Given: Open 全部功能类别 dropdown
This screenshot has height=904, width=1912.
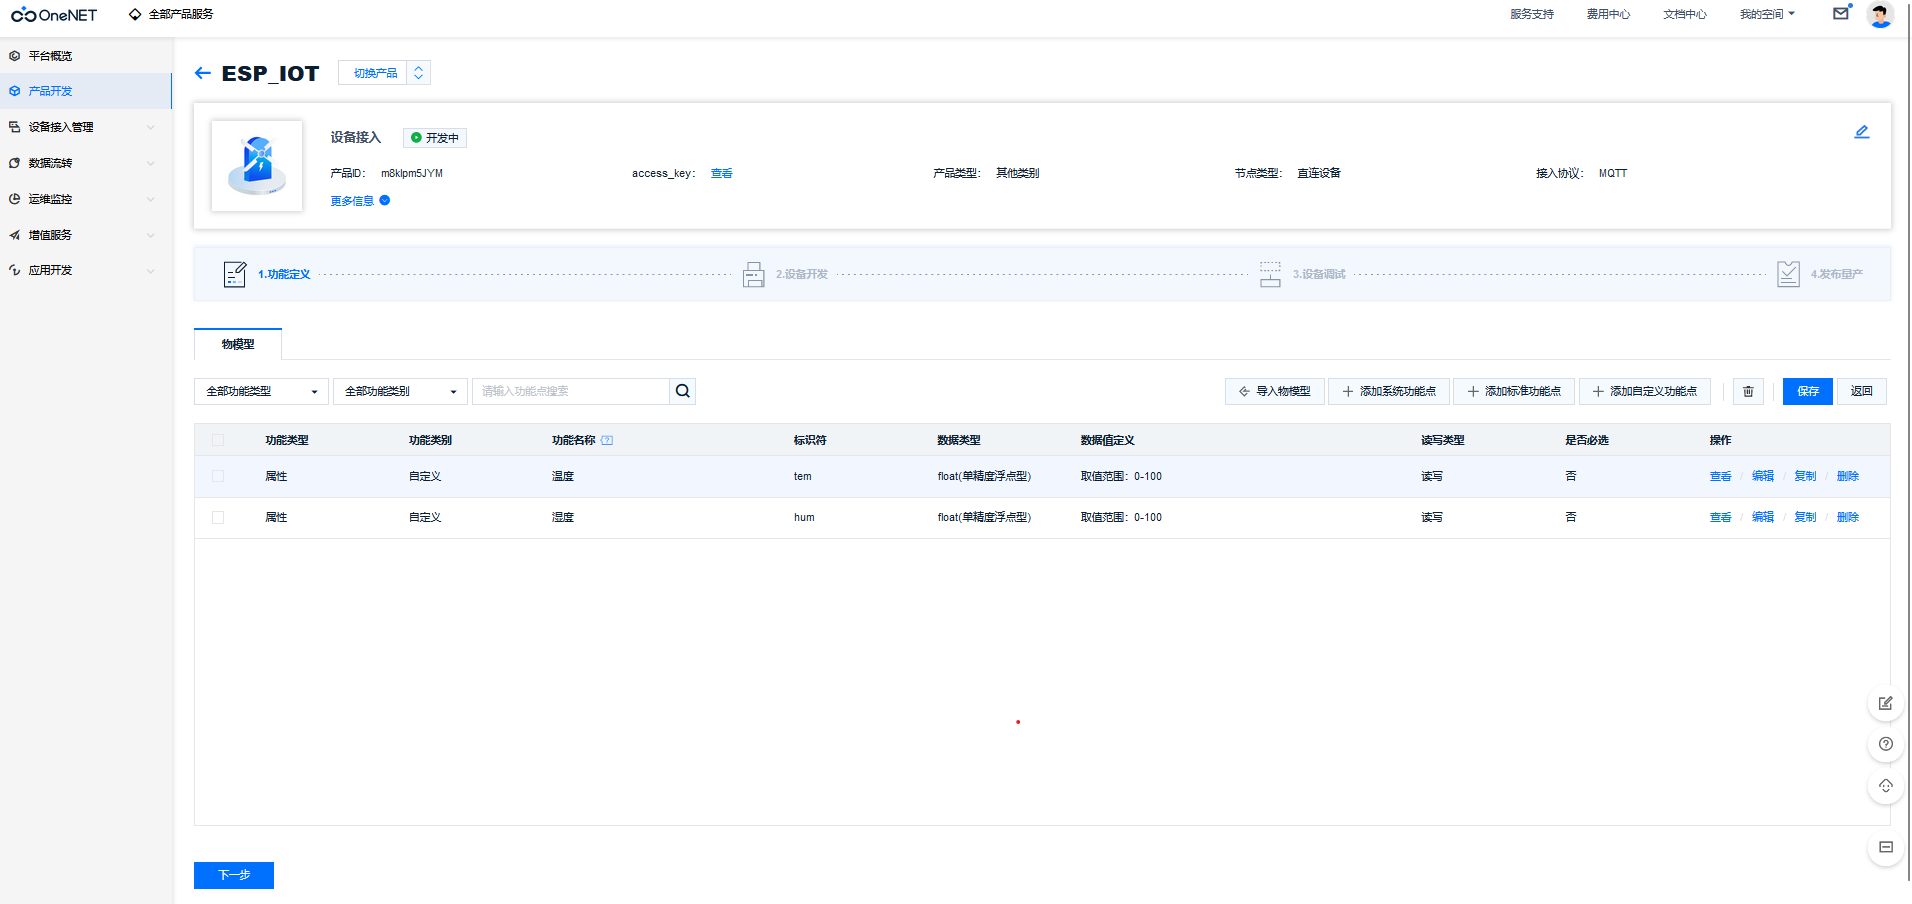Looking at the screenshot, I should coord(400,391).
